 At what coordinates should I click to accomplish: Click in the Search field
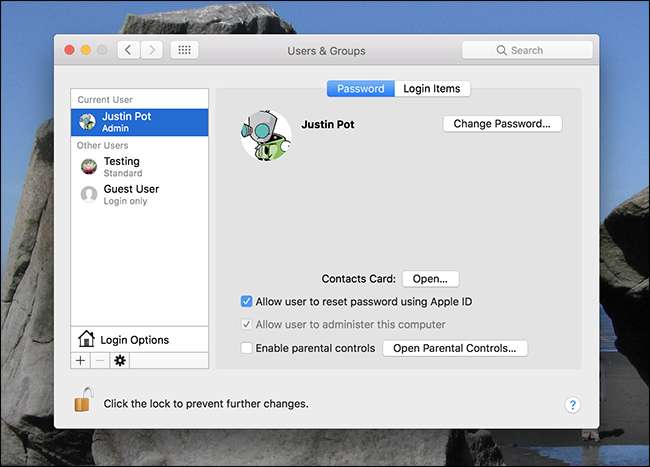[x=527, y=50]
